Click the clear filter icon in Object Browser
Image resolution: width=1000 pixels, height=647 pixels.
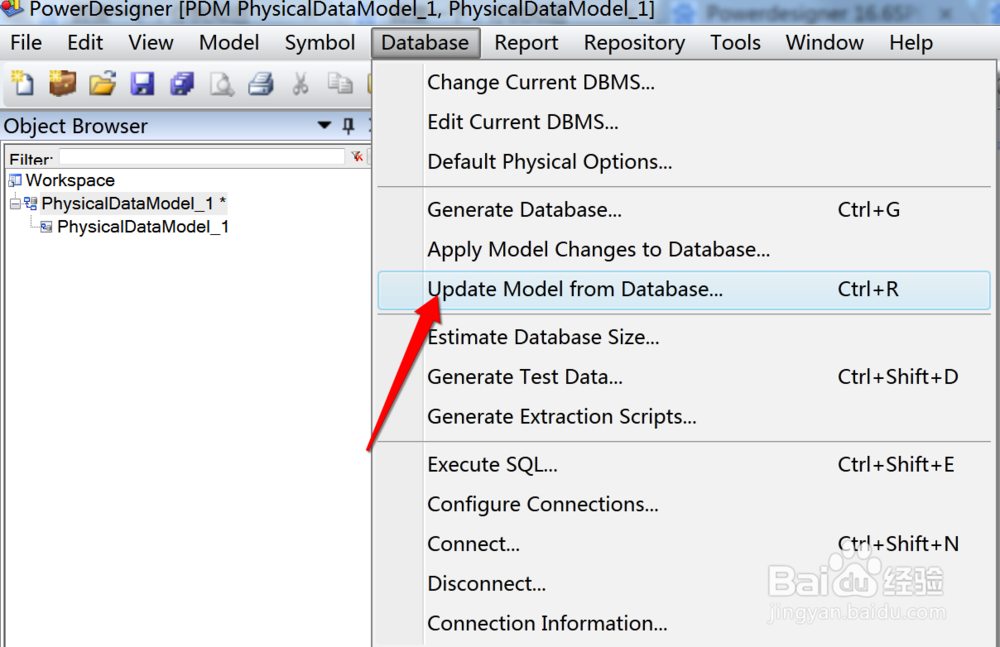pos(357,156)
